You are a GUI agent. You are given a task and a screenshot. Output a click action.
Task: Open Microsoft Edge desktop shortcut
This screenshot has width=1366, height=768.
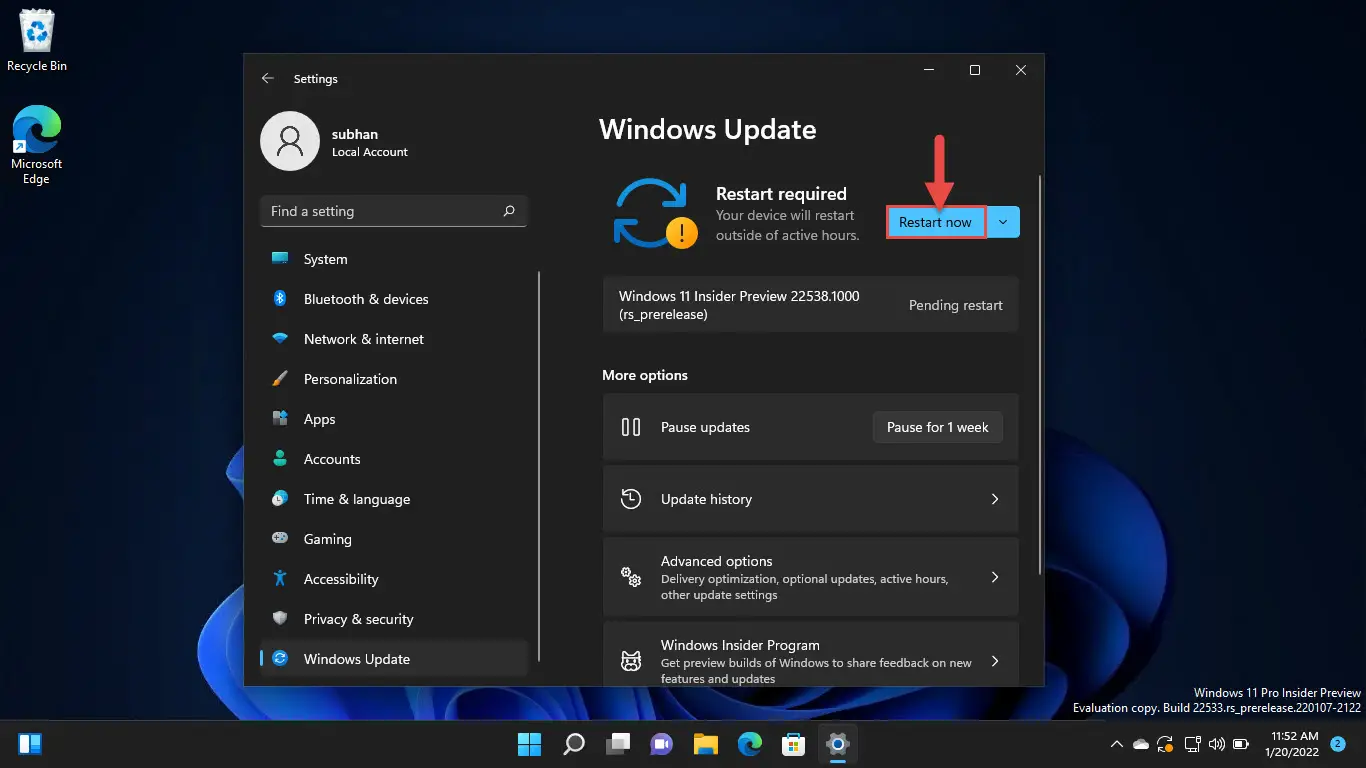click(x=37, y=146)
